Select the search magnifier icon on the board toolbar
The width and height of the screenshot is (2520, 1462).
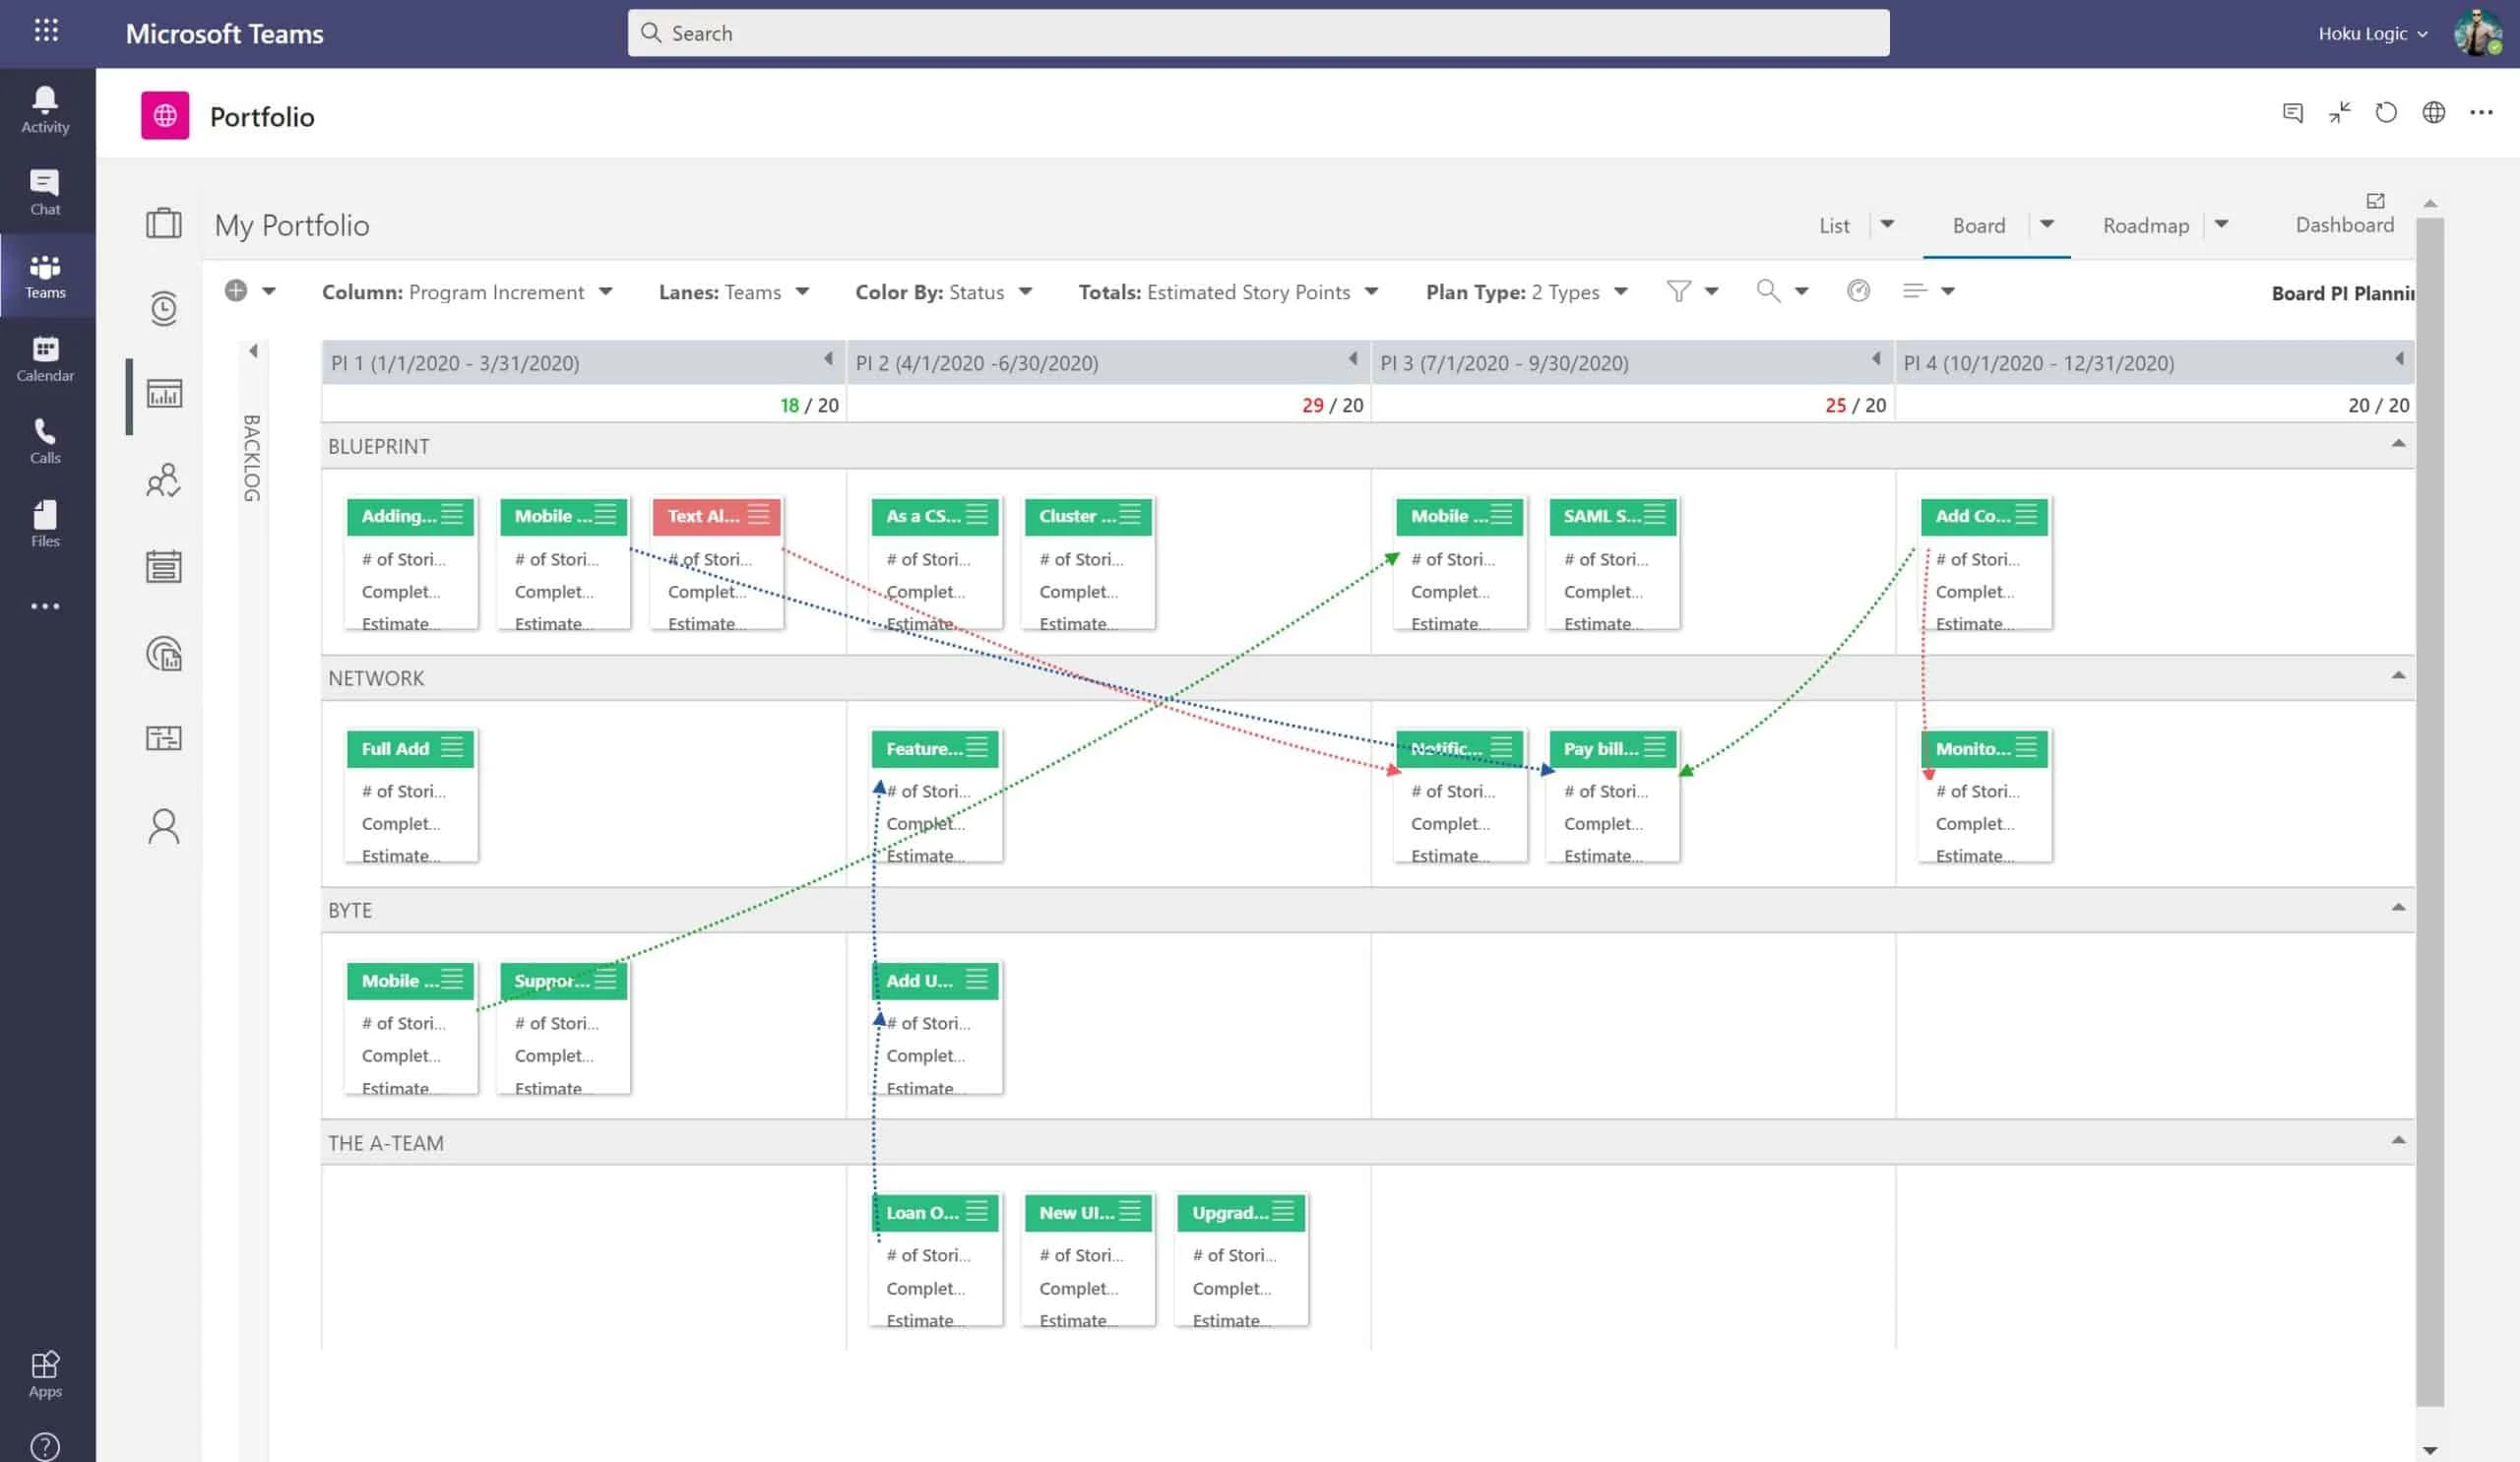(x=1768, y=291)
